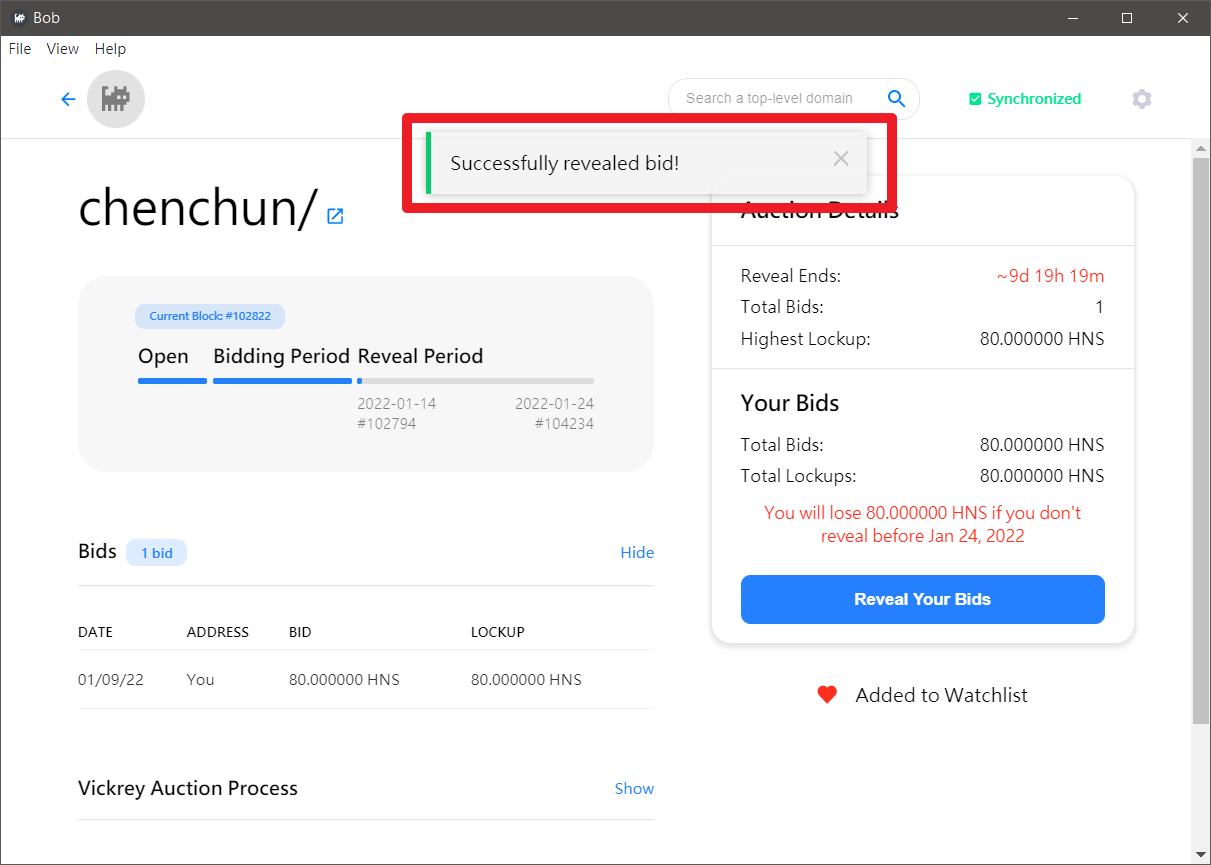This screenshot has height=865, width=1211.
Task: Click the red heart watchlist icon
Action: (x=827, y=695)
